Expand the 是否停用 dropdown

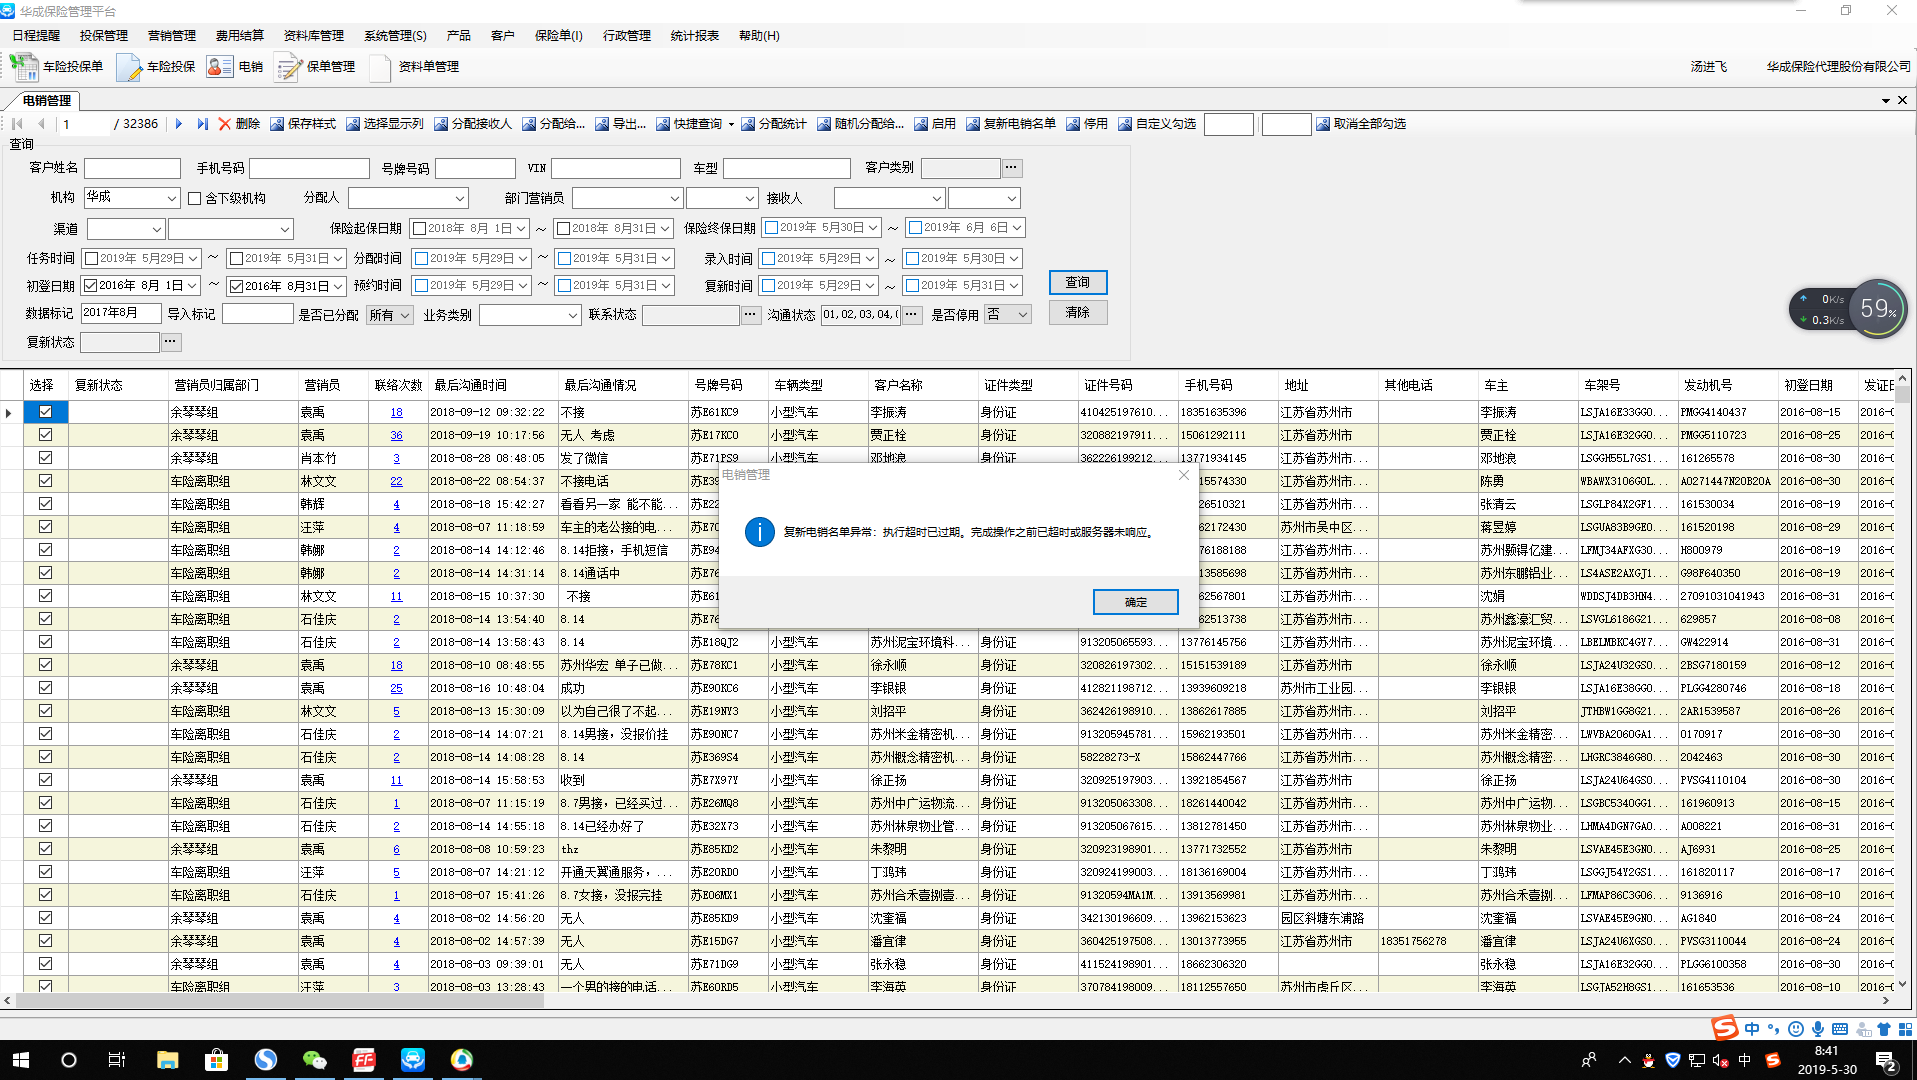pos(1008,315)
